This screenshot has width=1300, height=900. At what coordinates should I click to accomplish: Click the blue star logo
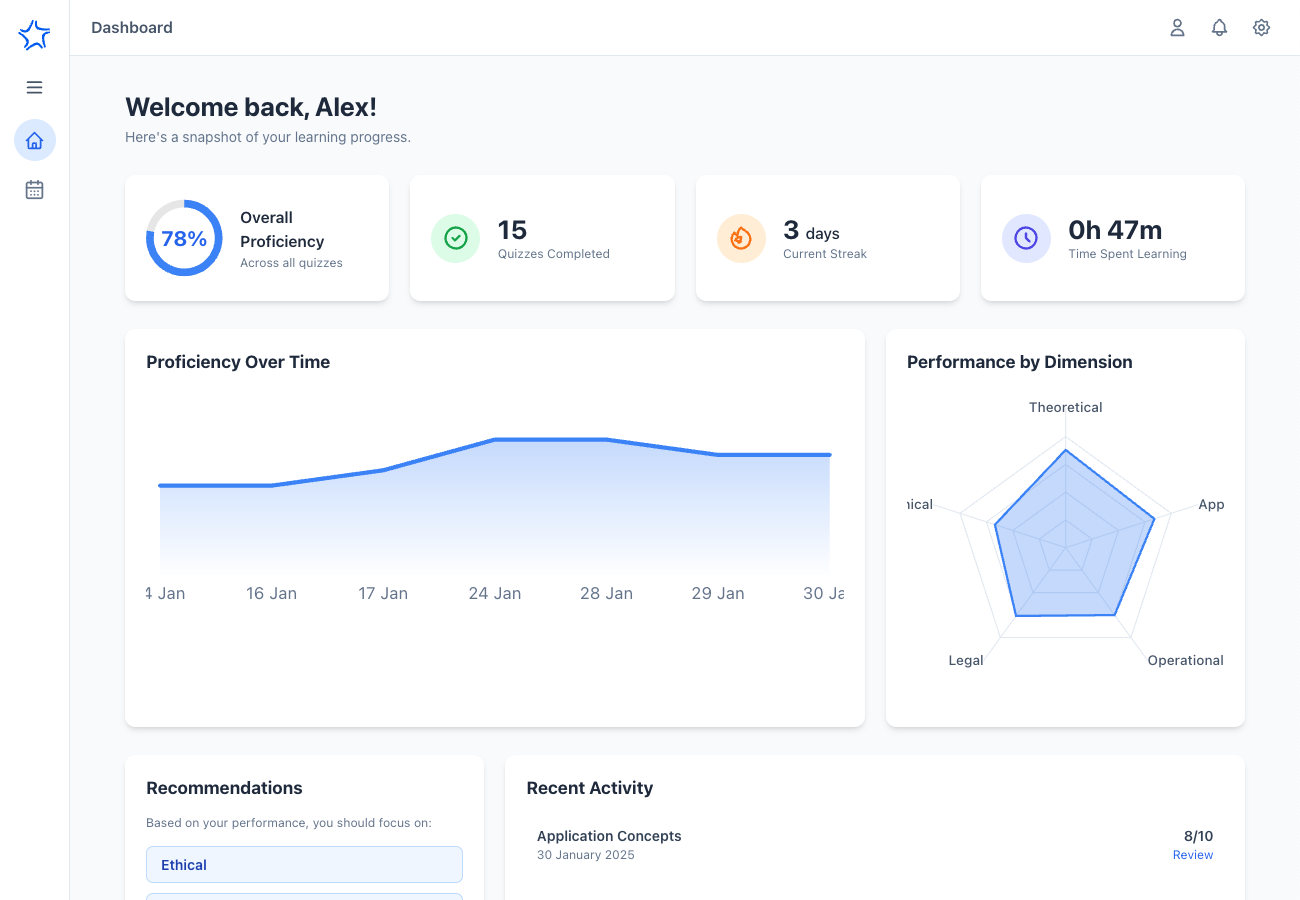point(34,36)
